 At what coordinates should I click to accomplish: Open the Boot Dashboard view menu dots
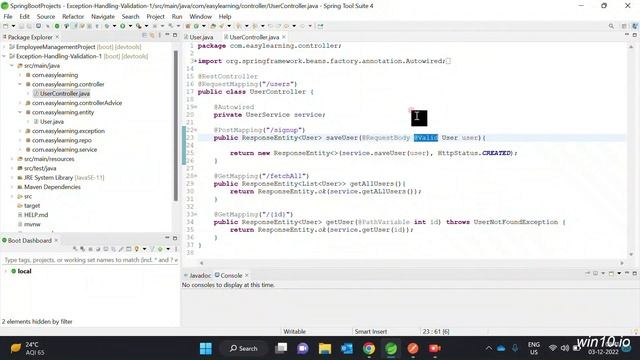pyautogui.click(x=176, y=249)
